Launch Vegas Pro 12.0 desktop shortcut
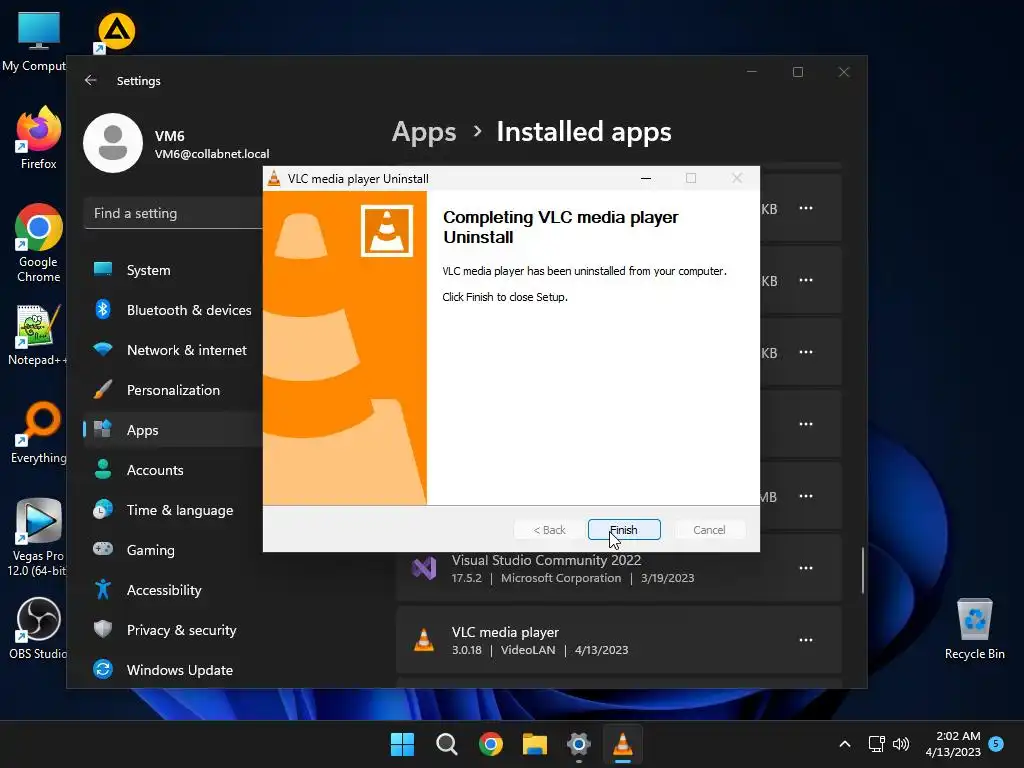This screenshot has height=768, width=1024. (38, 537)
